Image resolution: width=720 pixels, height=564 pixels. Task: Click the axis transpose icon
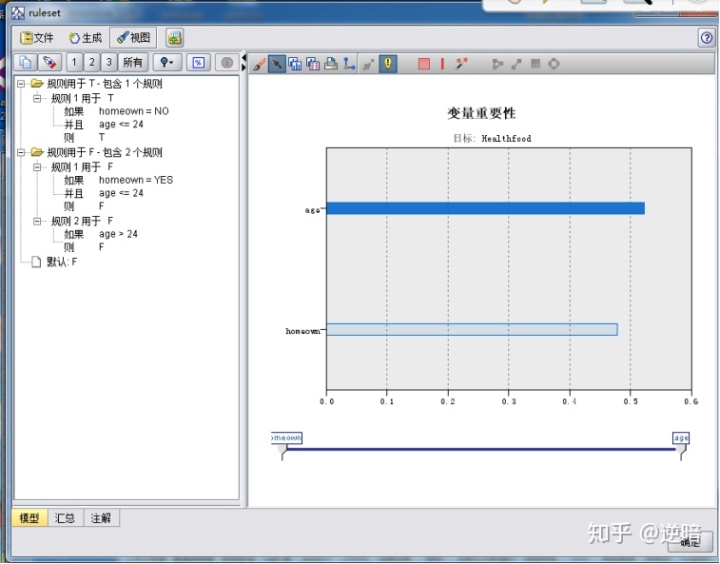click(349, 64)
